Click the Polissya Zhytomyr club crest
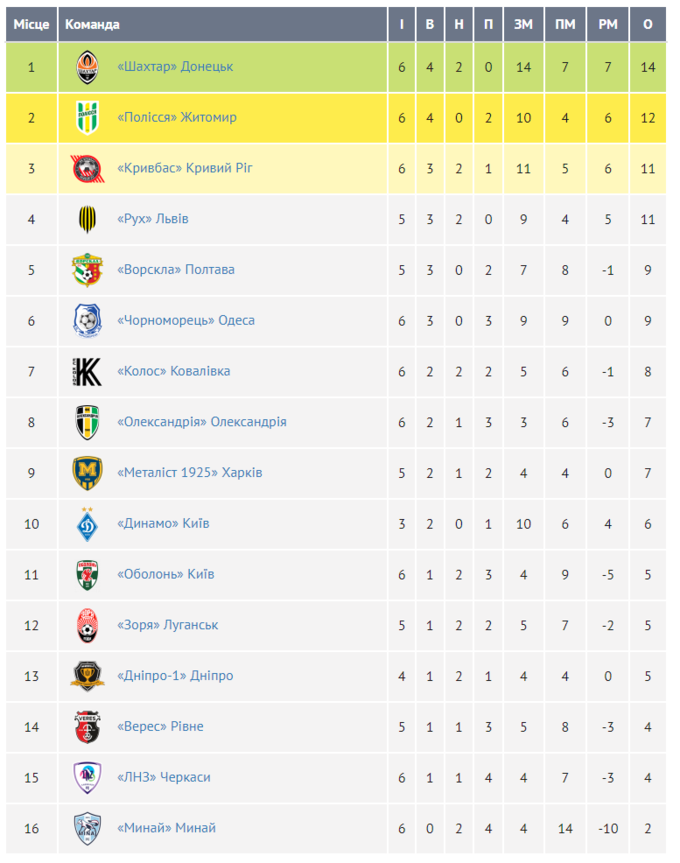 (x=87, y=118)
